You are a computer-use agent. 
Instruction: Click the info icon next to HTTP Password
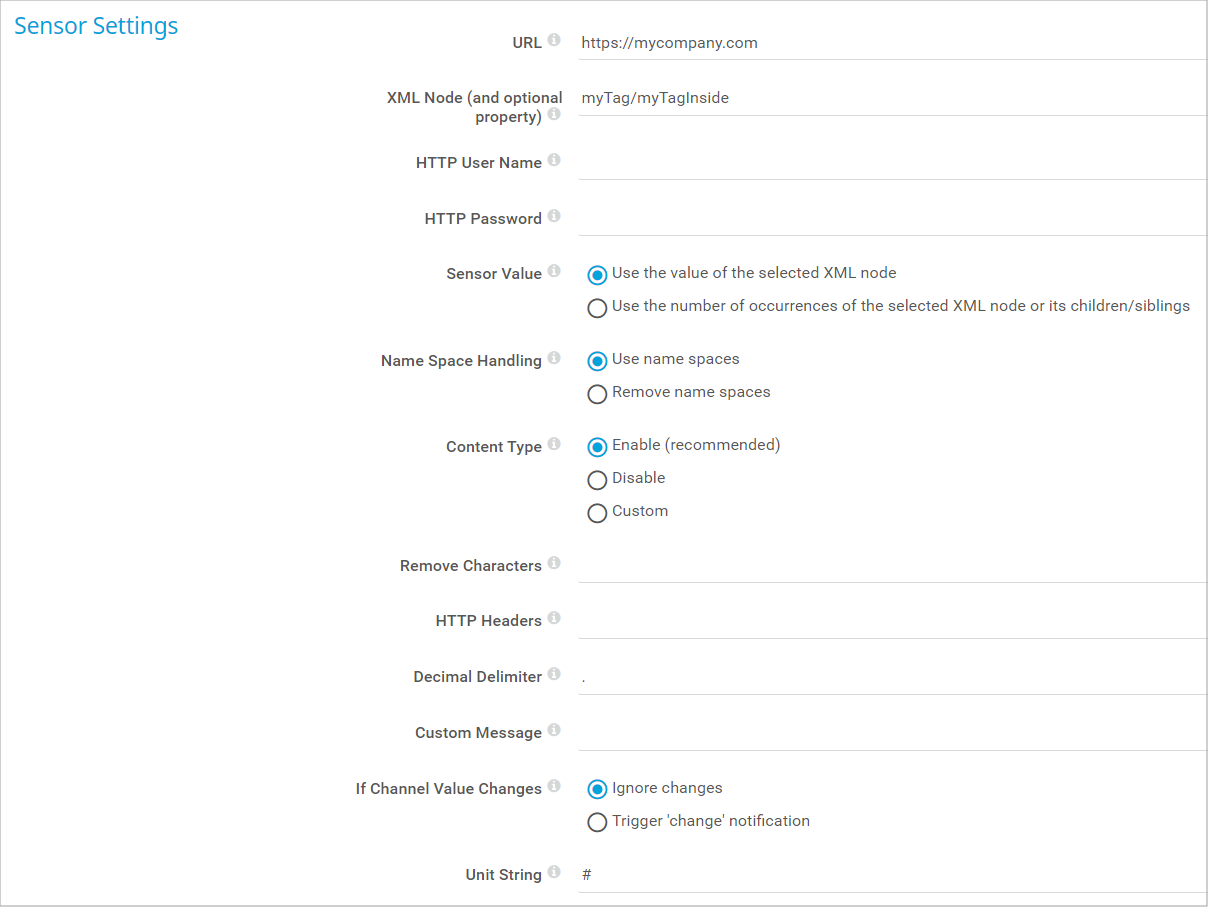554,216
